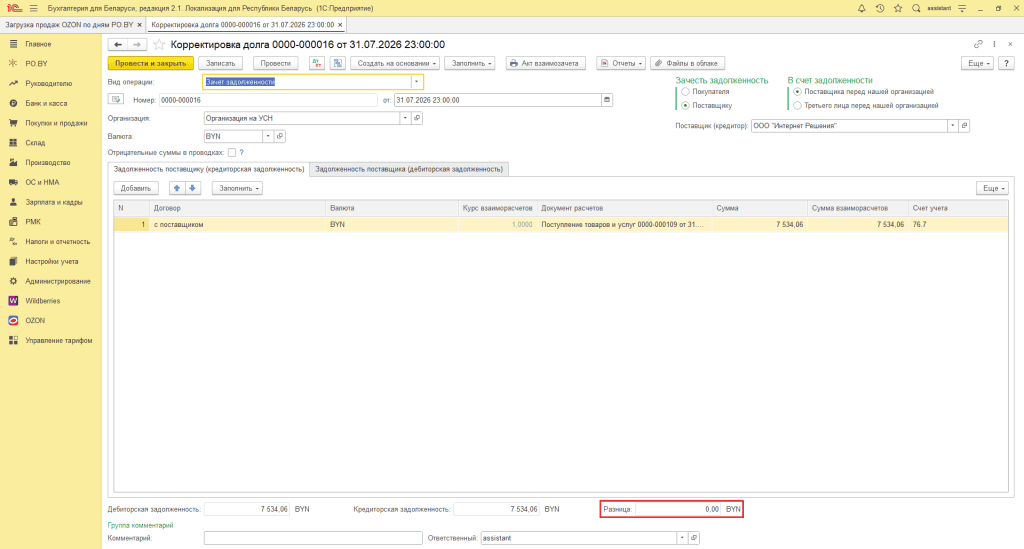Image resolution: width=1024 pixels, height=549 pixels.
Task: Click the status icon left of Номер
Action: pos(116,100)
